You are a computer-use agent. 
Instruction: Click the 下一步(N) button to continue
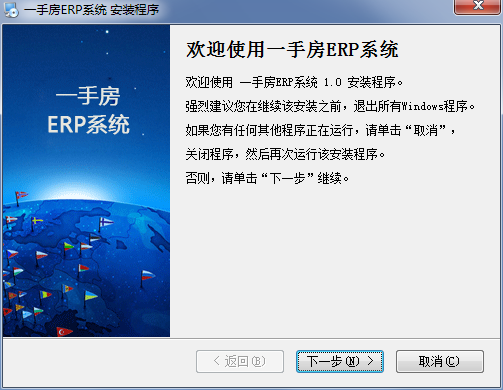tap(340, 361)
